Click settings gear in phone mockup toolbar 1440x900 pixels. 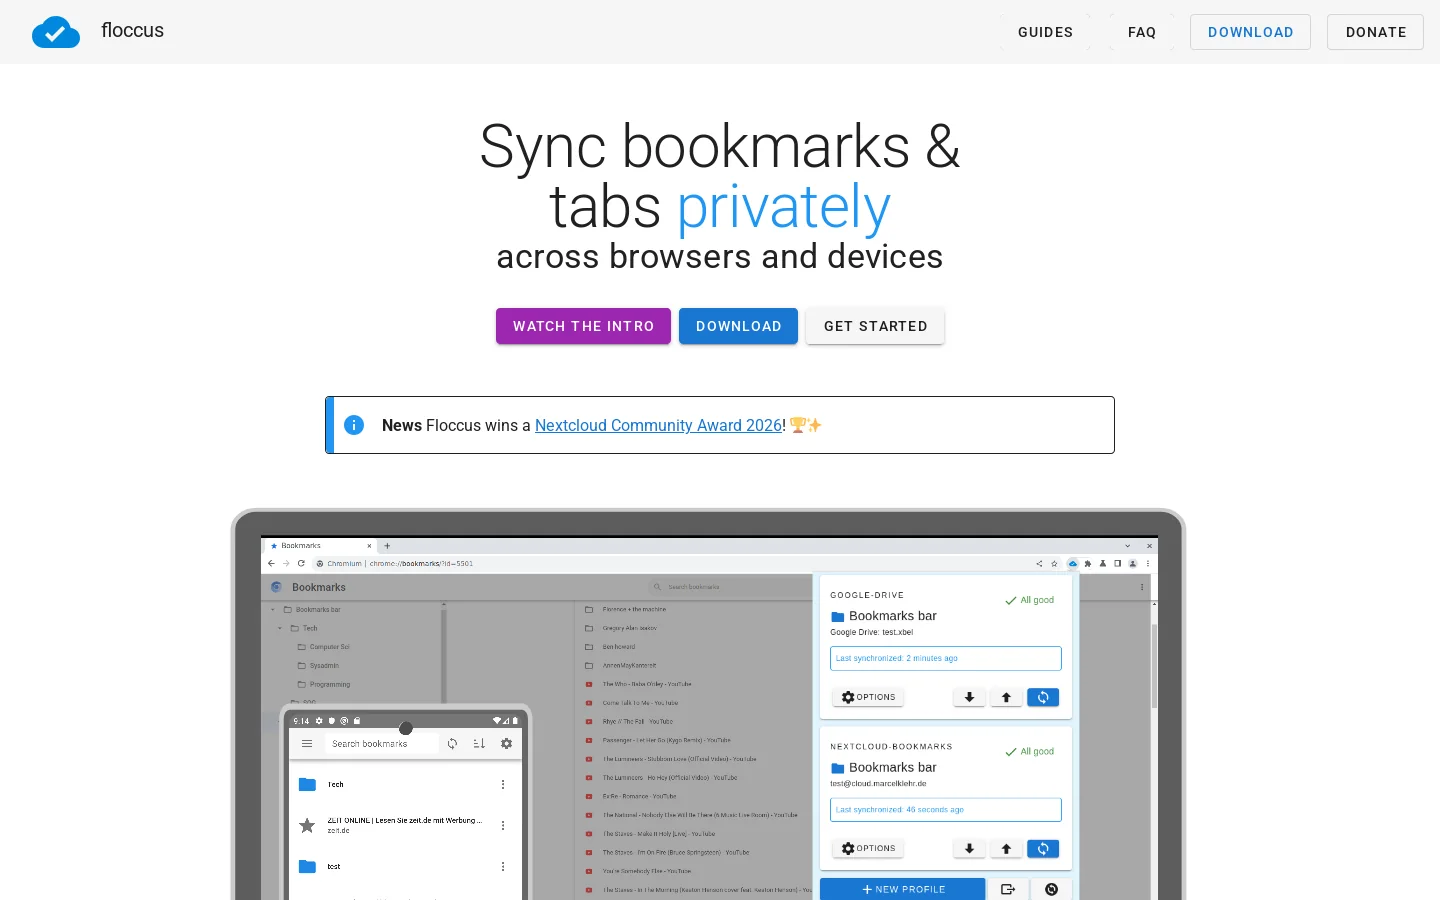coord(506,744)
